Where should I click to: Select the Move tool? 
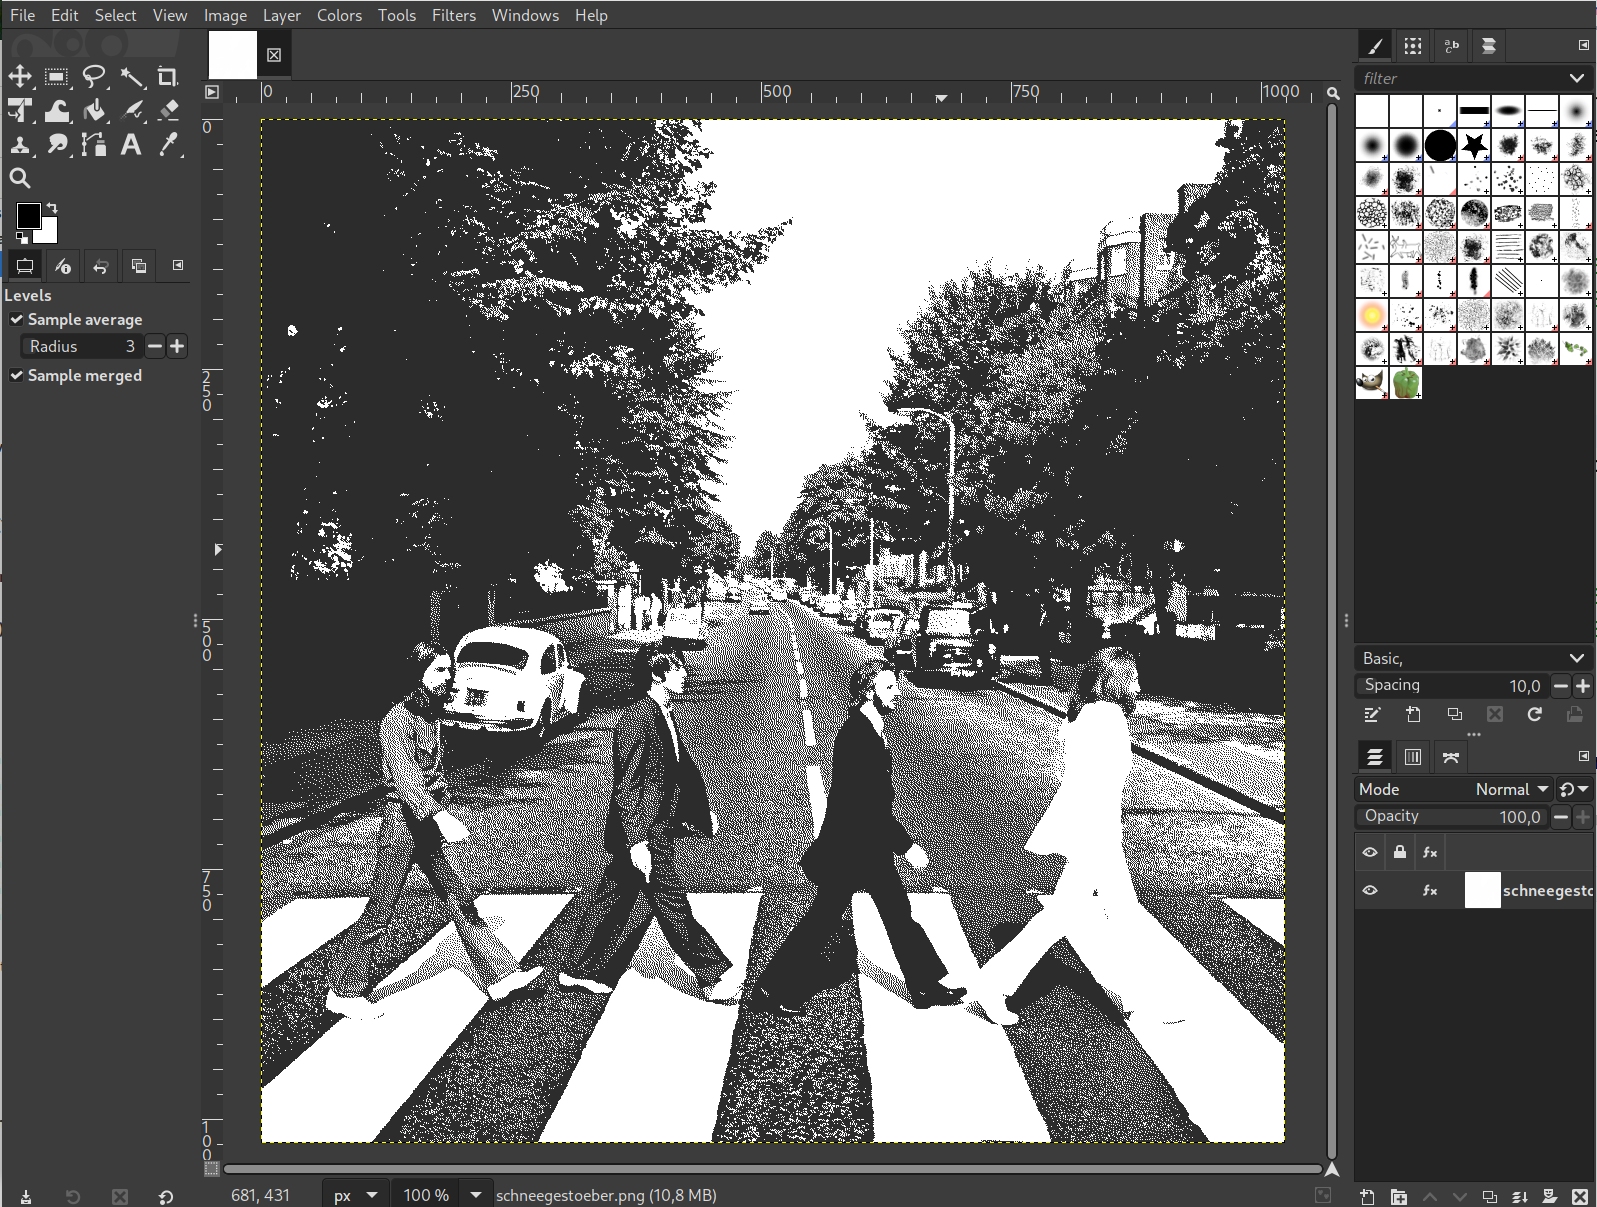click(x=20, y=77)
